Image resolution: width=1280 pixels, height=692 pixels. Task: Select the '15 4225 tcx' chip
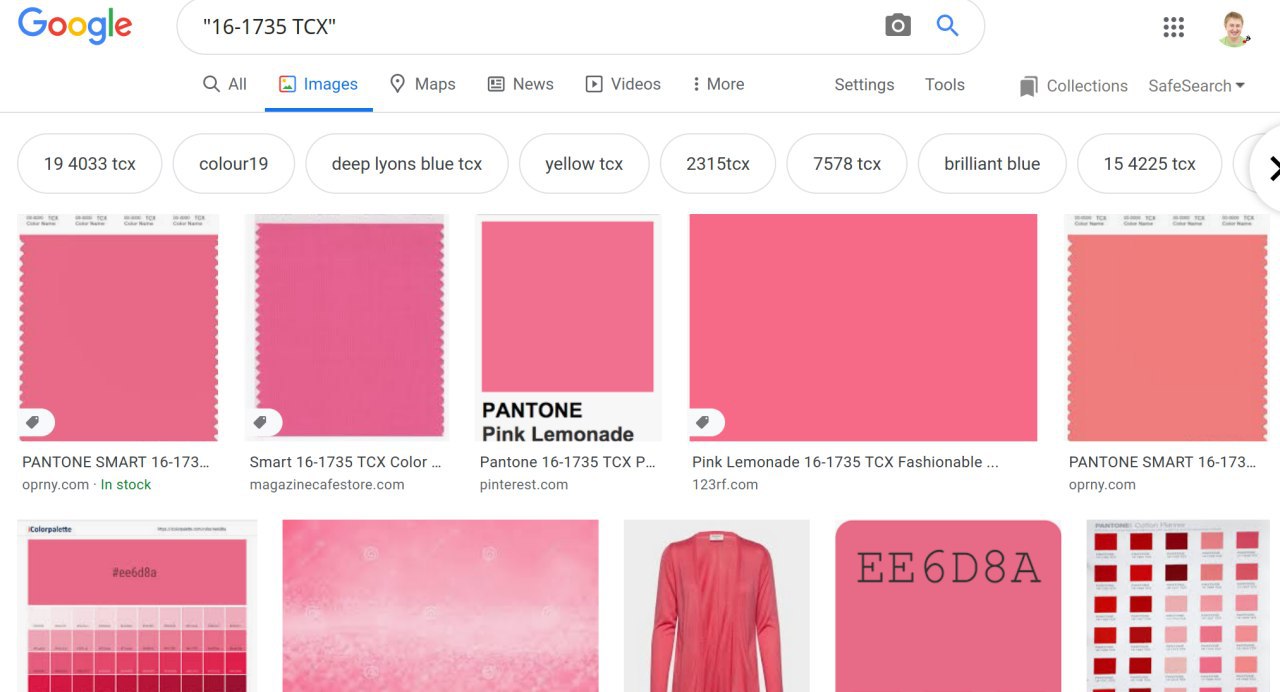coord(1150,164)
